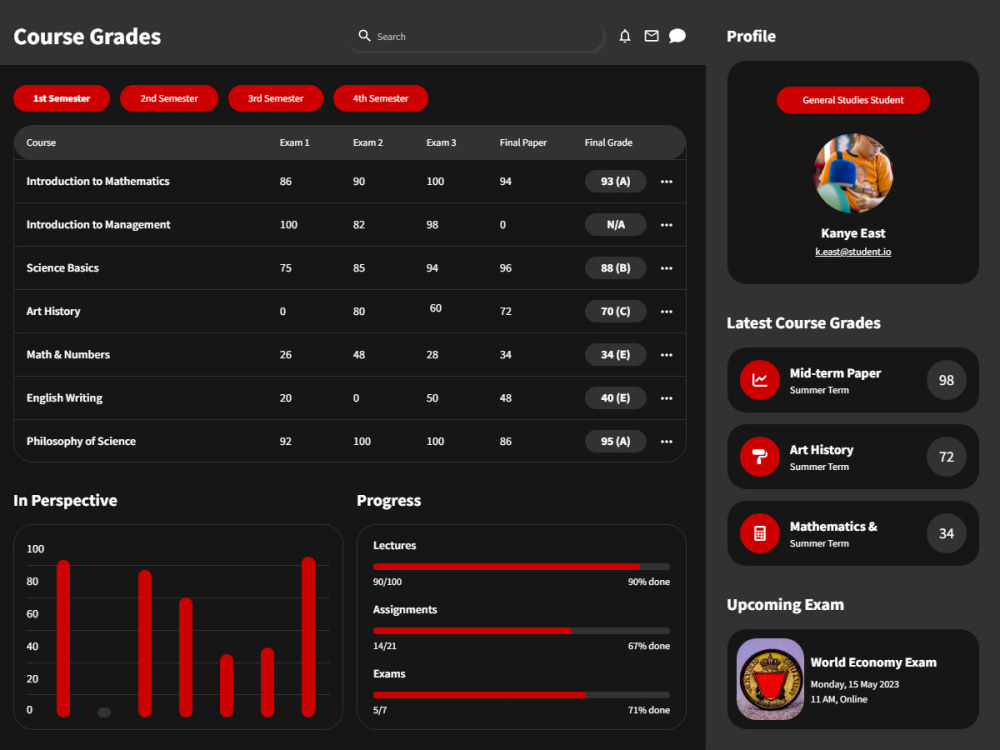Switch to the 4th Semester tab
This screenshot has height=750, width=1000.
(381, 98)
